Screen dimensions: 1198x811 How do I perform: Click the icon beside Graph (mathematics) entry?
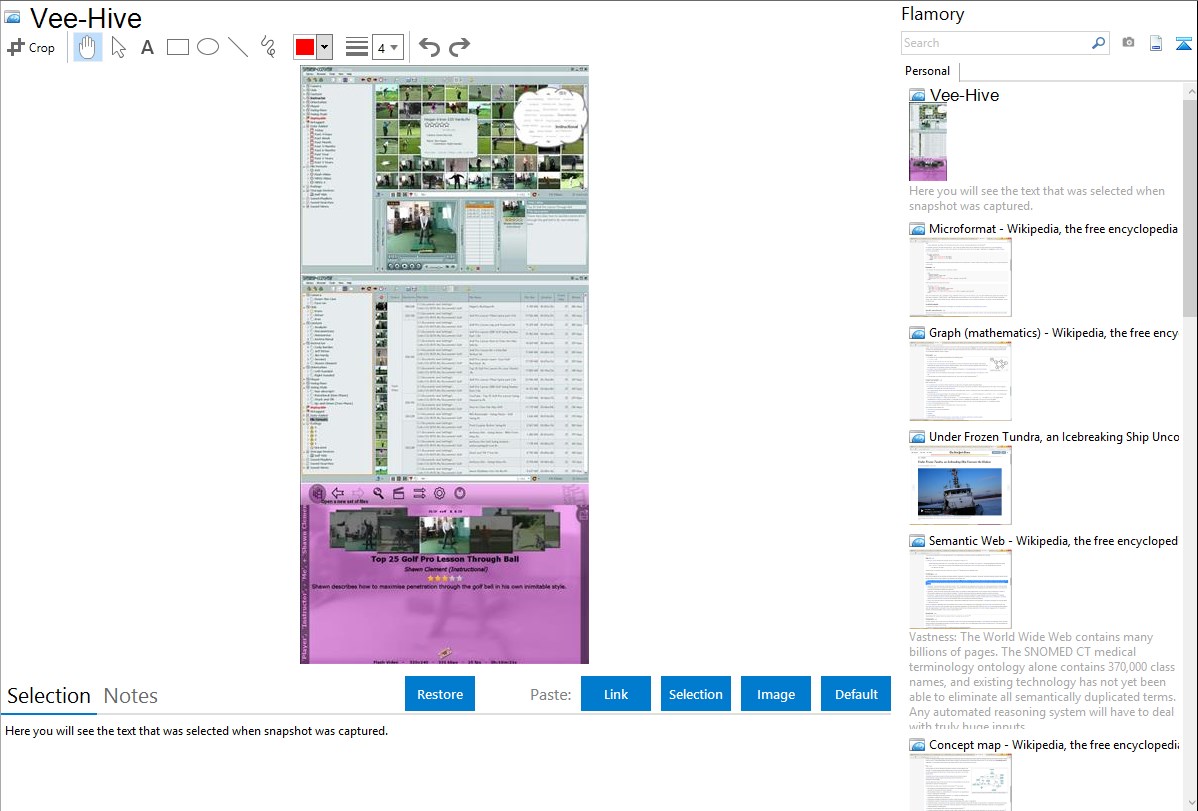click(x=917, y=333)
